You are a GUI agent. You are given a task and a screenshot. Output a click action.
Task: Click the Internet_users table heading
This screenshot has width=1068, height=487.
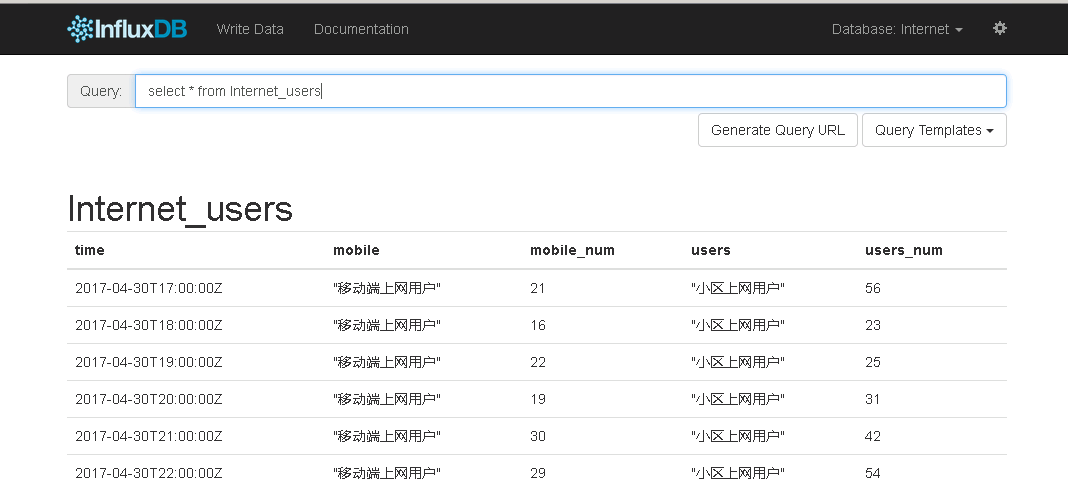pos(180,209)
